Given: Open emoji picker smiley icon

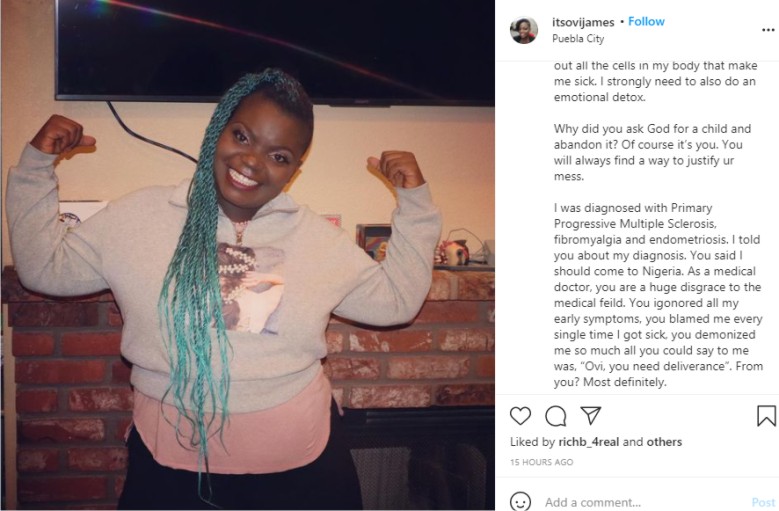Looking at the screenshot, I should [x=520, y=502].
